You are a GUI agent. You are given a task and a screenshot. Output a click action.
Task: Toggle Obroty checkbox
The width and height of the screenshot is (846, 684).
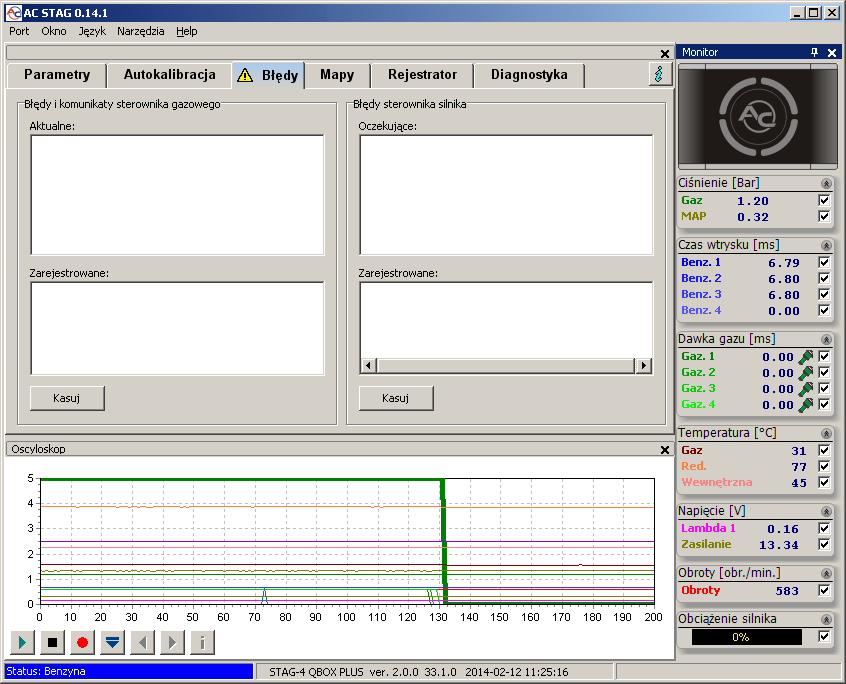pyautogui.click(x=824, y=591)
